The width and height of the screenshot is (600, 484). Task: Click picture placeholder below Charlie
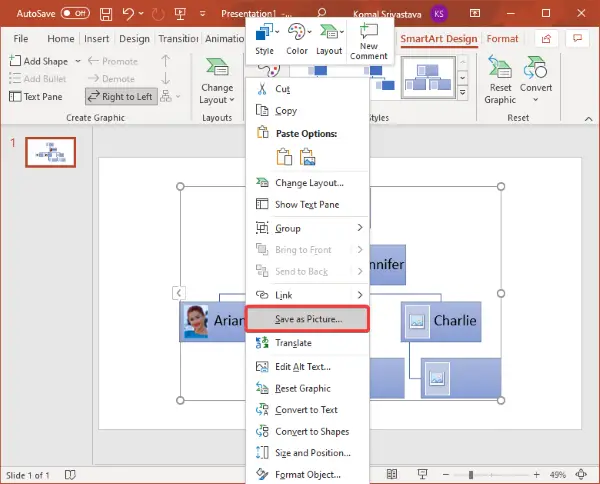[x=437, y=378]
